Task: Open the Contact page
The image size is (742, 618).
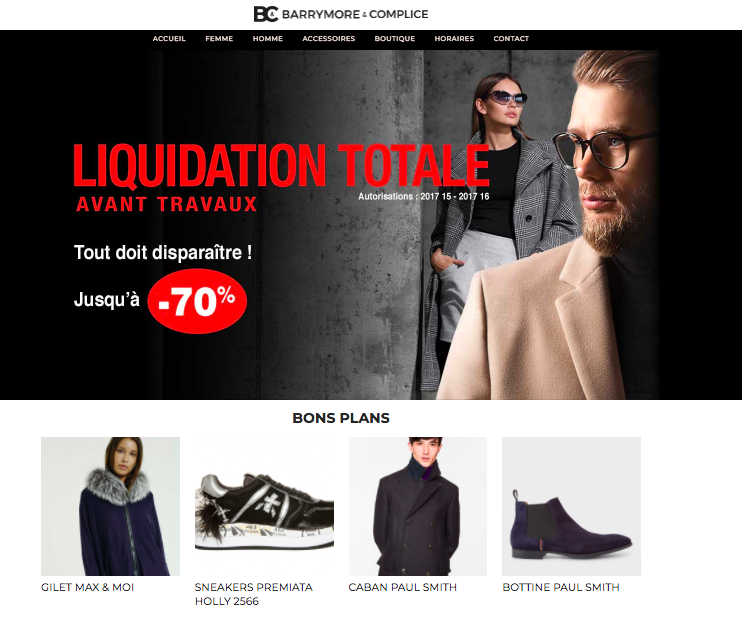Action: (x=511, y=39)
